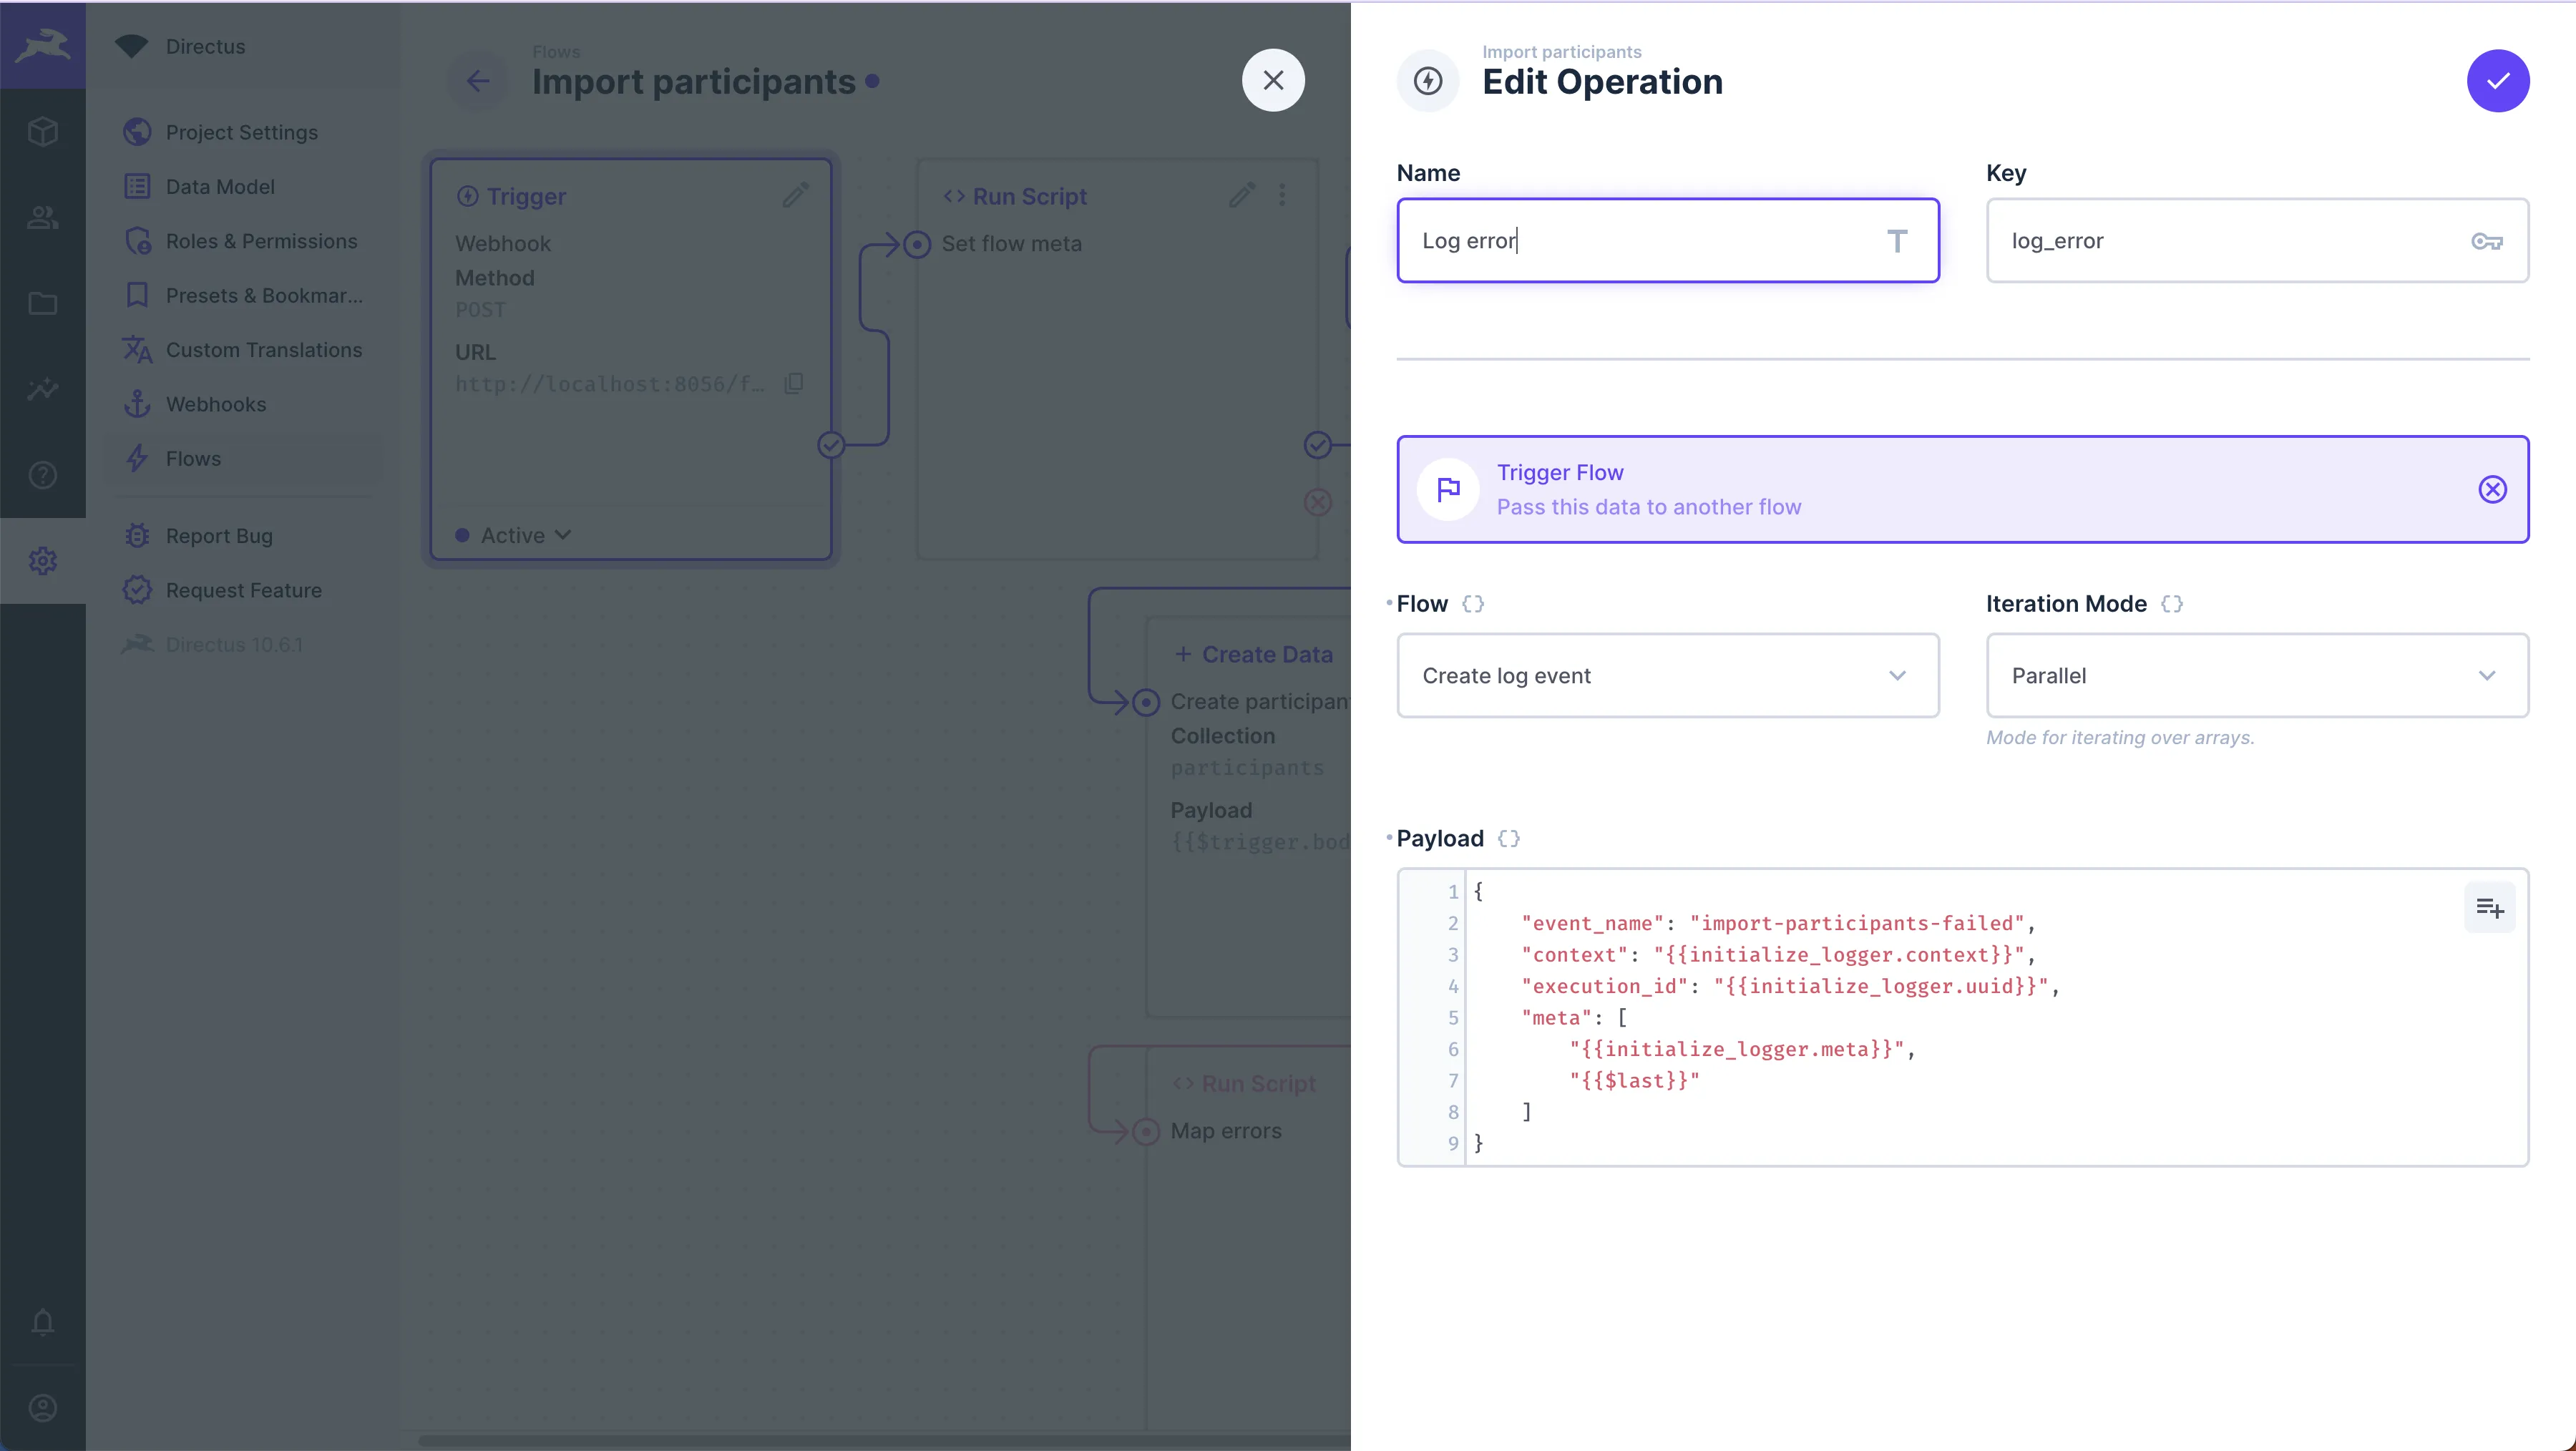Click the Flows navigation icon in sidebar

pos(142,459)
